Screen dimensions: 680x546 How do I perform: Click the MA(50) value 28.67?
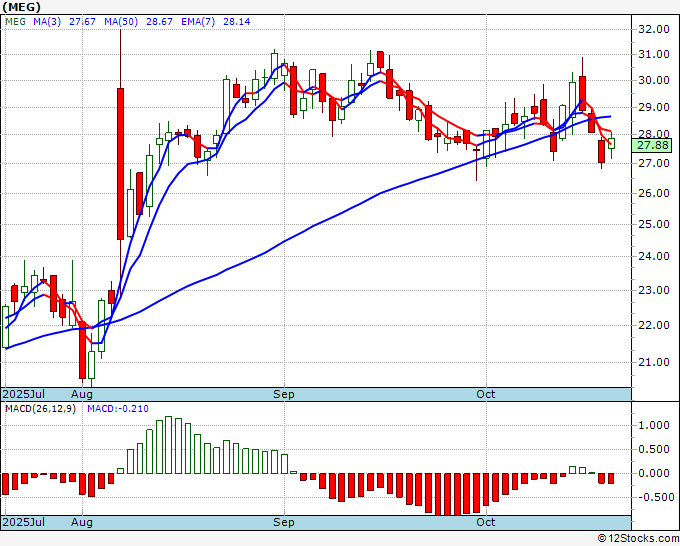159,21
